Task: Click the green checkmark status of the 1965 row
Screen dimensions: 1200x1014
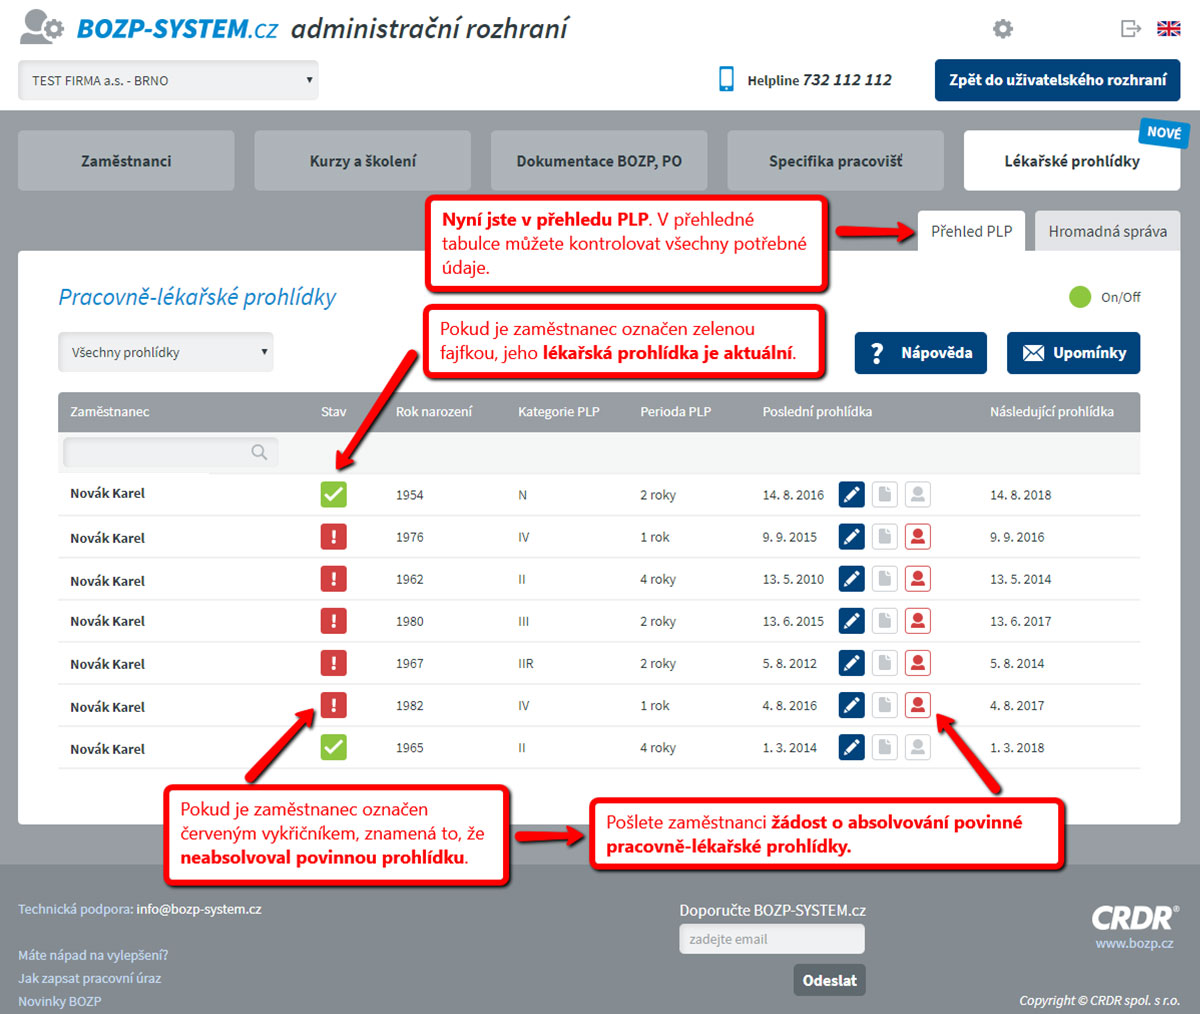Action: point(334,747)
